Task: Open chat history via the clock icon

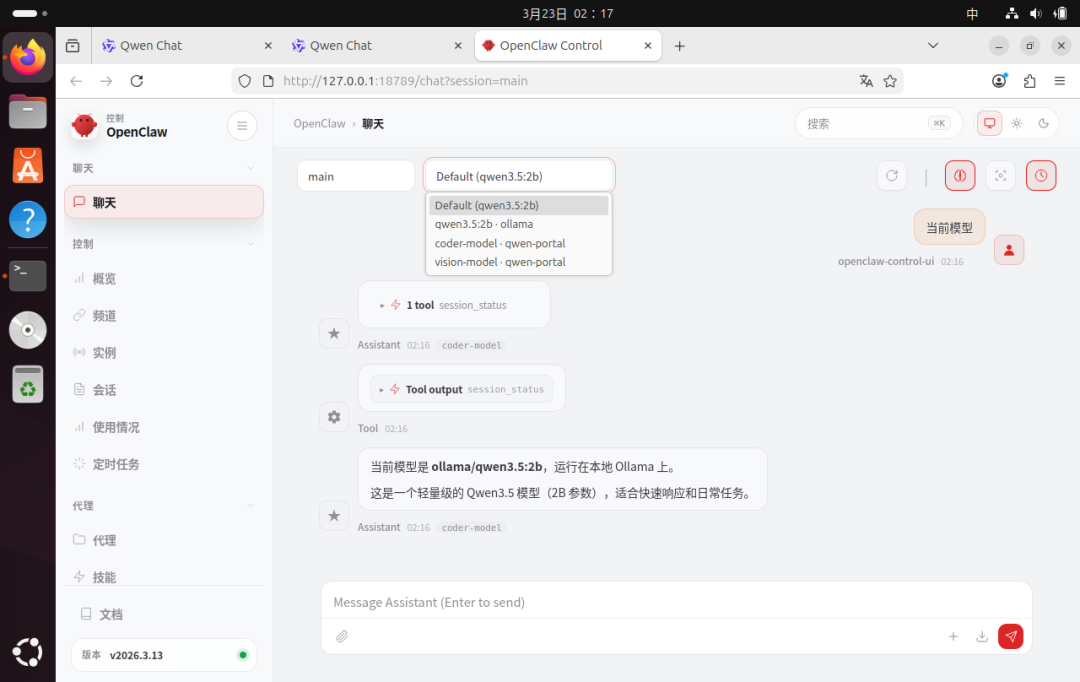Action: (1041, 175)
